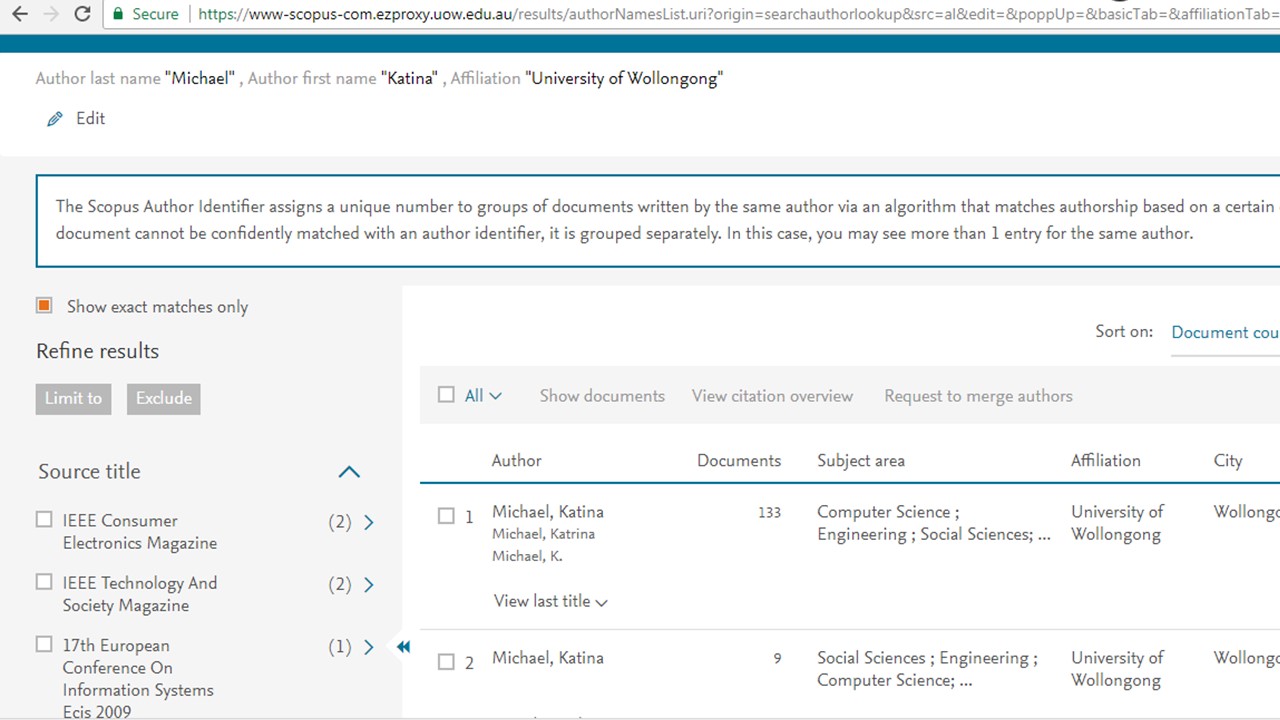
Task: Open second Michael, Katina author profile
Action: (x=548, y=658)
